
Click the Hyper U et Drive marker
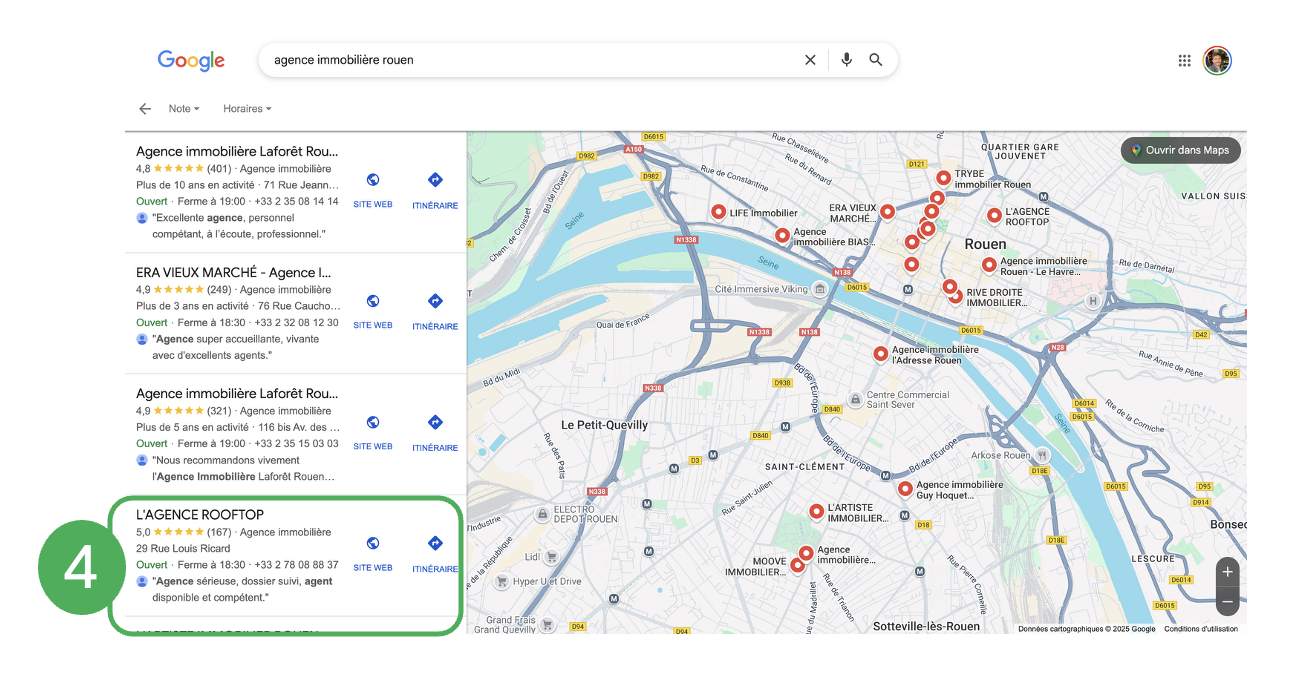pyautogui.click(x=501, y=581)
